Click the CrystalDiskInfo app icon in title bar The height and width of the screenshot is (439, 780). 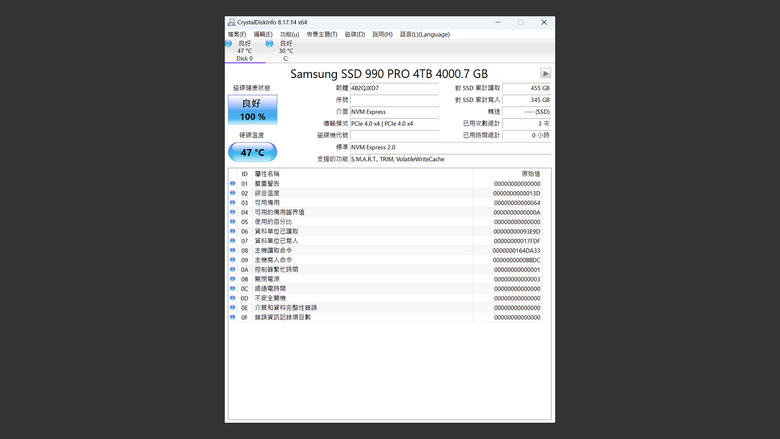pyautogui.click(x=231, y=22)
